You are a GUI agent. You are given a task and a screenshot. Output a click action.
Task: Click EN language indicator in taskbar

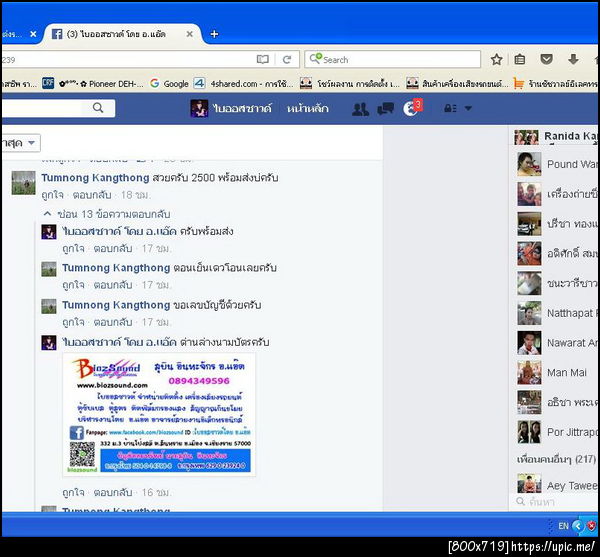click(x=563, y=526)
